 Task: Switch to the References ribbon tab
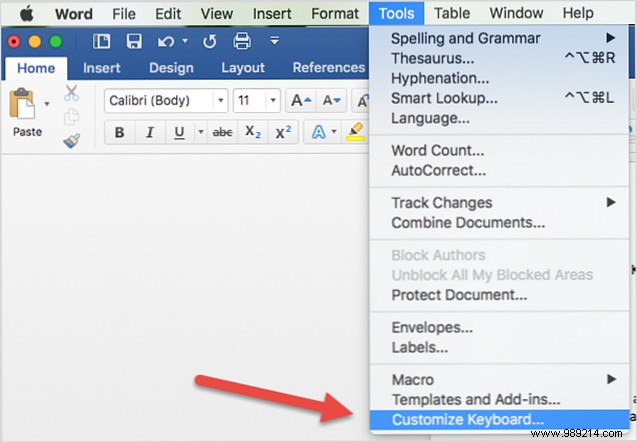(329, 68)
